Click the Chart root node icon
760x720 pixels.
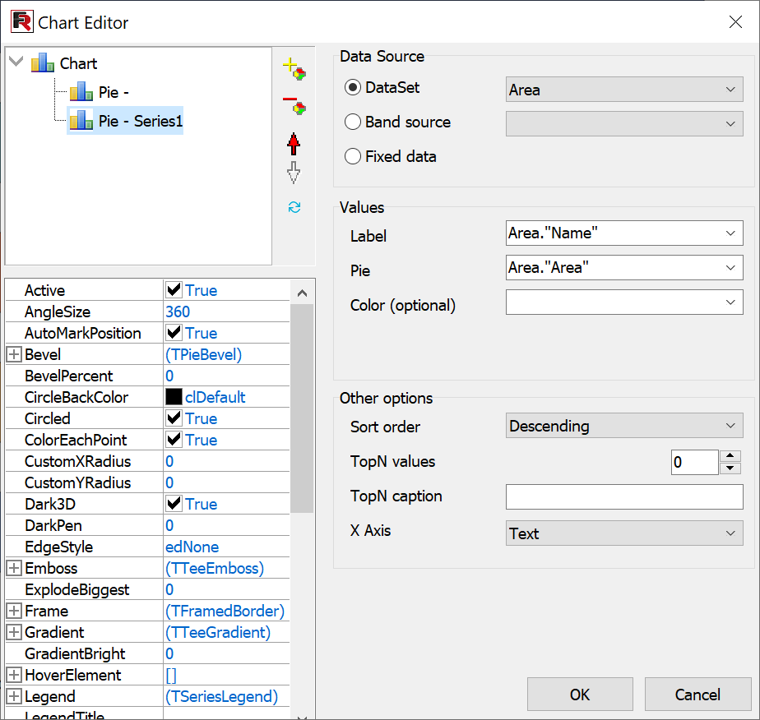43,64
